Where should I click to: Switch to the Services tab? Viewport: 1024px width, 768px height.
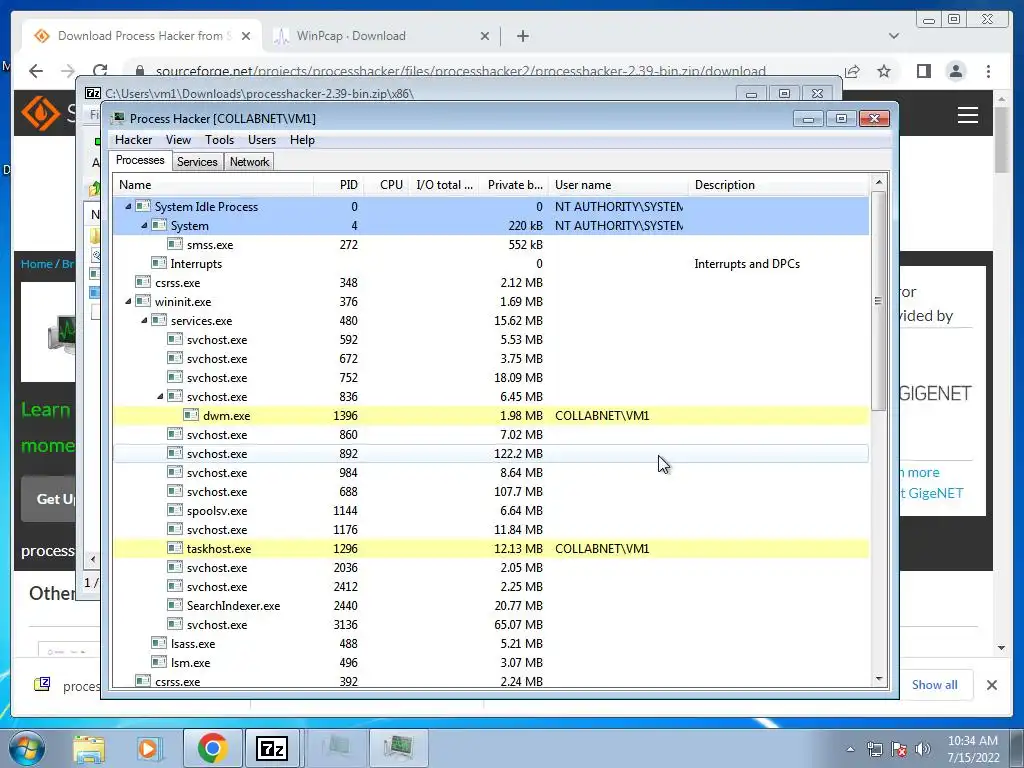pos(197,162)
